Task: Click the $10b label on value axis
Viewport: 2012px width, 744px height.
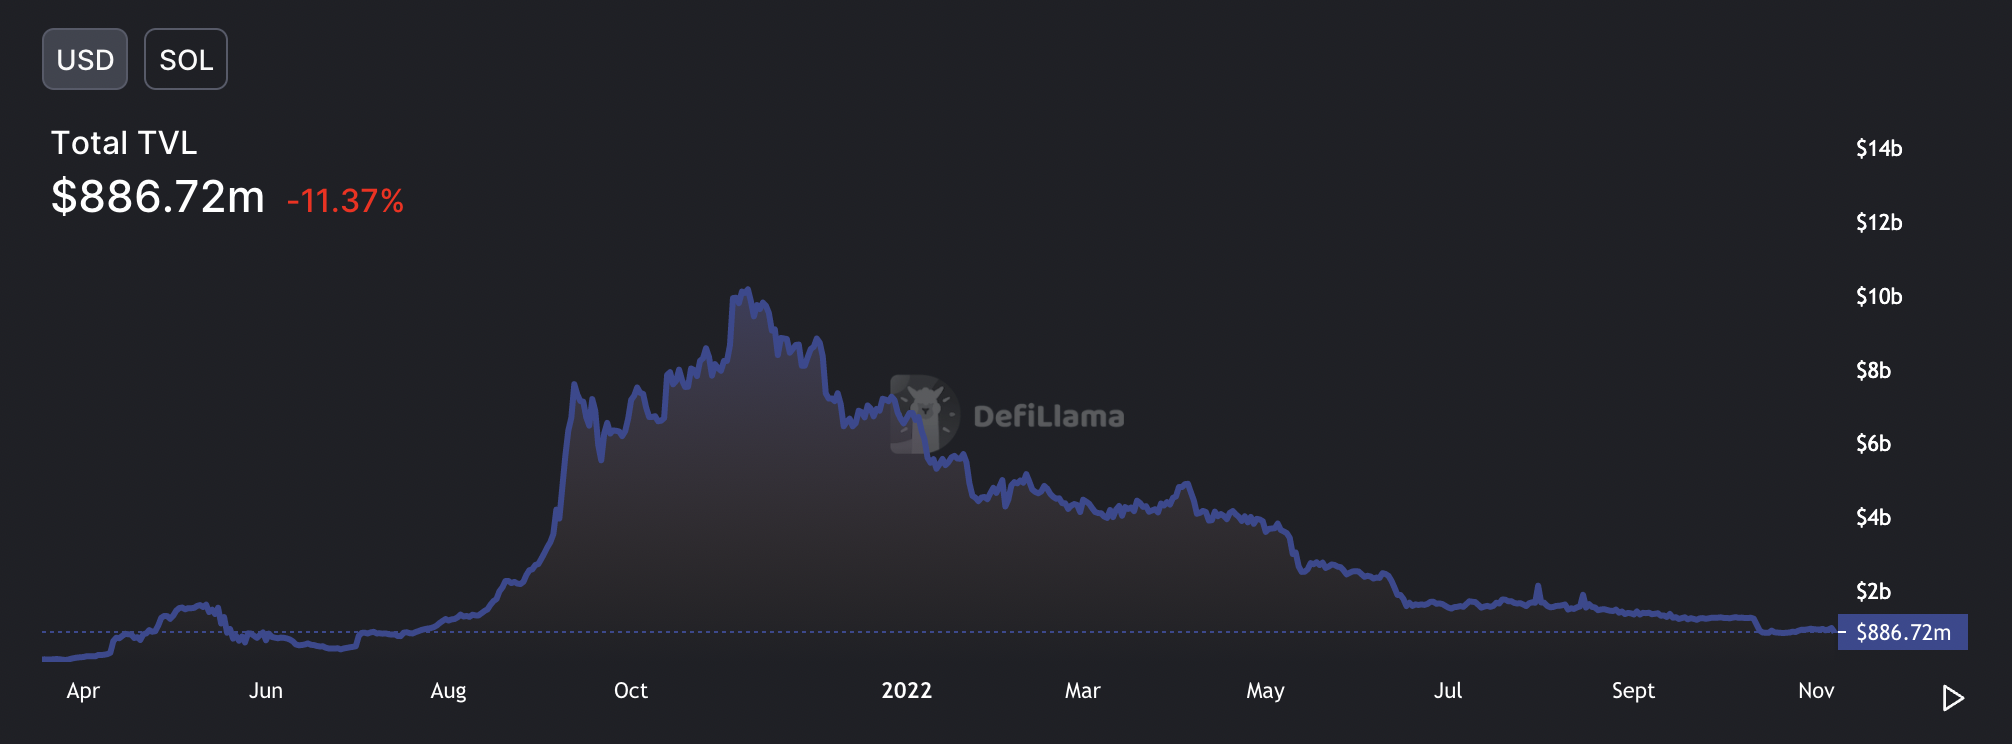Action: tap(1878, 297)
